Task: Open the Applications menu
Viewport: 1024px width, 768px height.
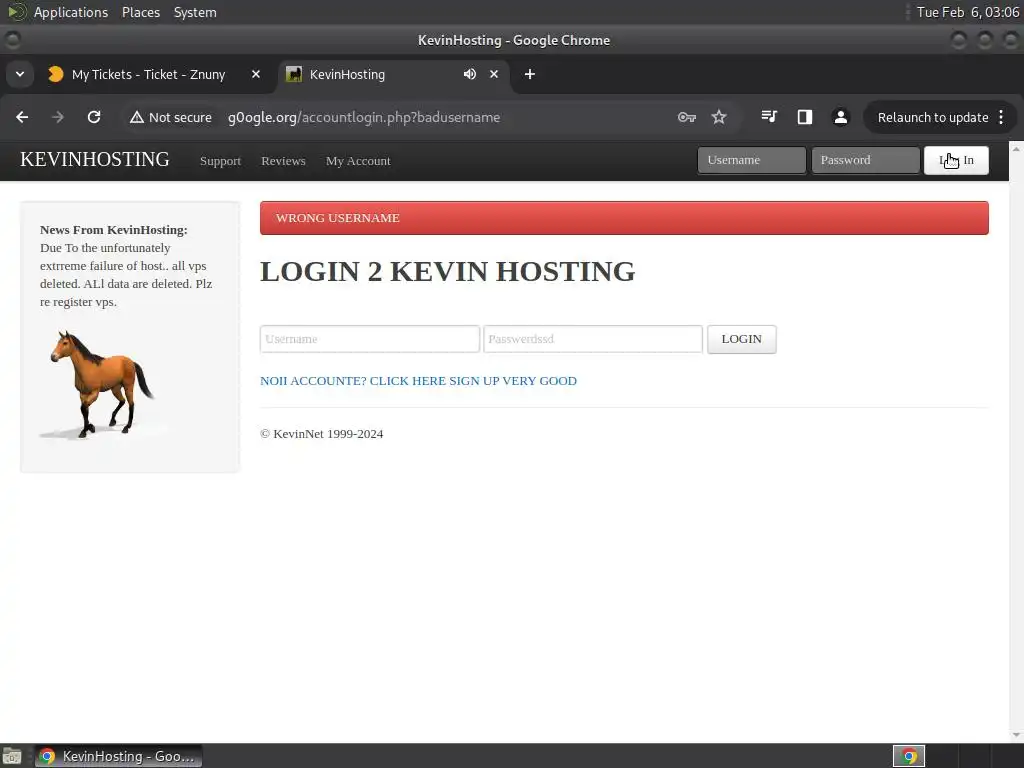Action: (x=71, y=12)
